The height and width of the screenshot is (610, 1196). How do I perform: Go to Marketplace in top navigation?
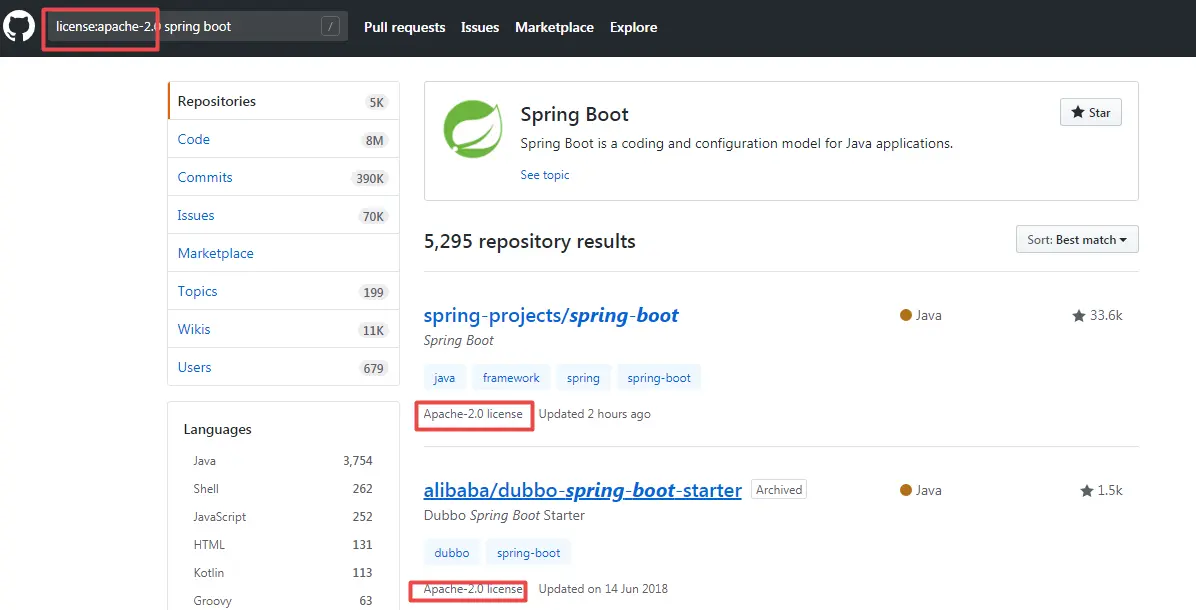tap(554, 27)
